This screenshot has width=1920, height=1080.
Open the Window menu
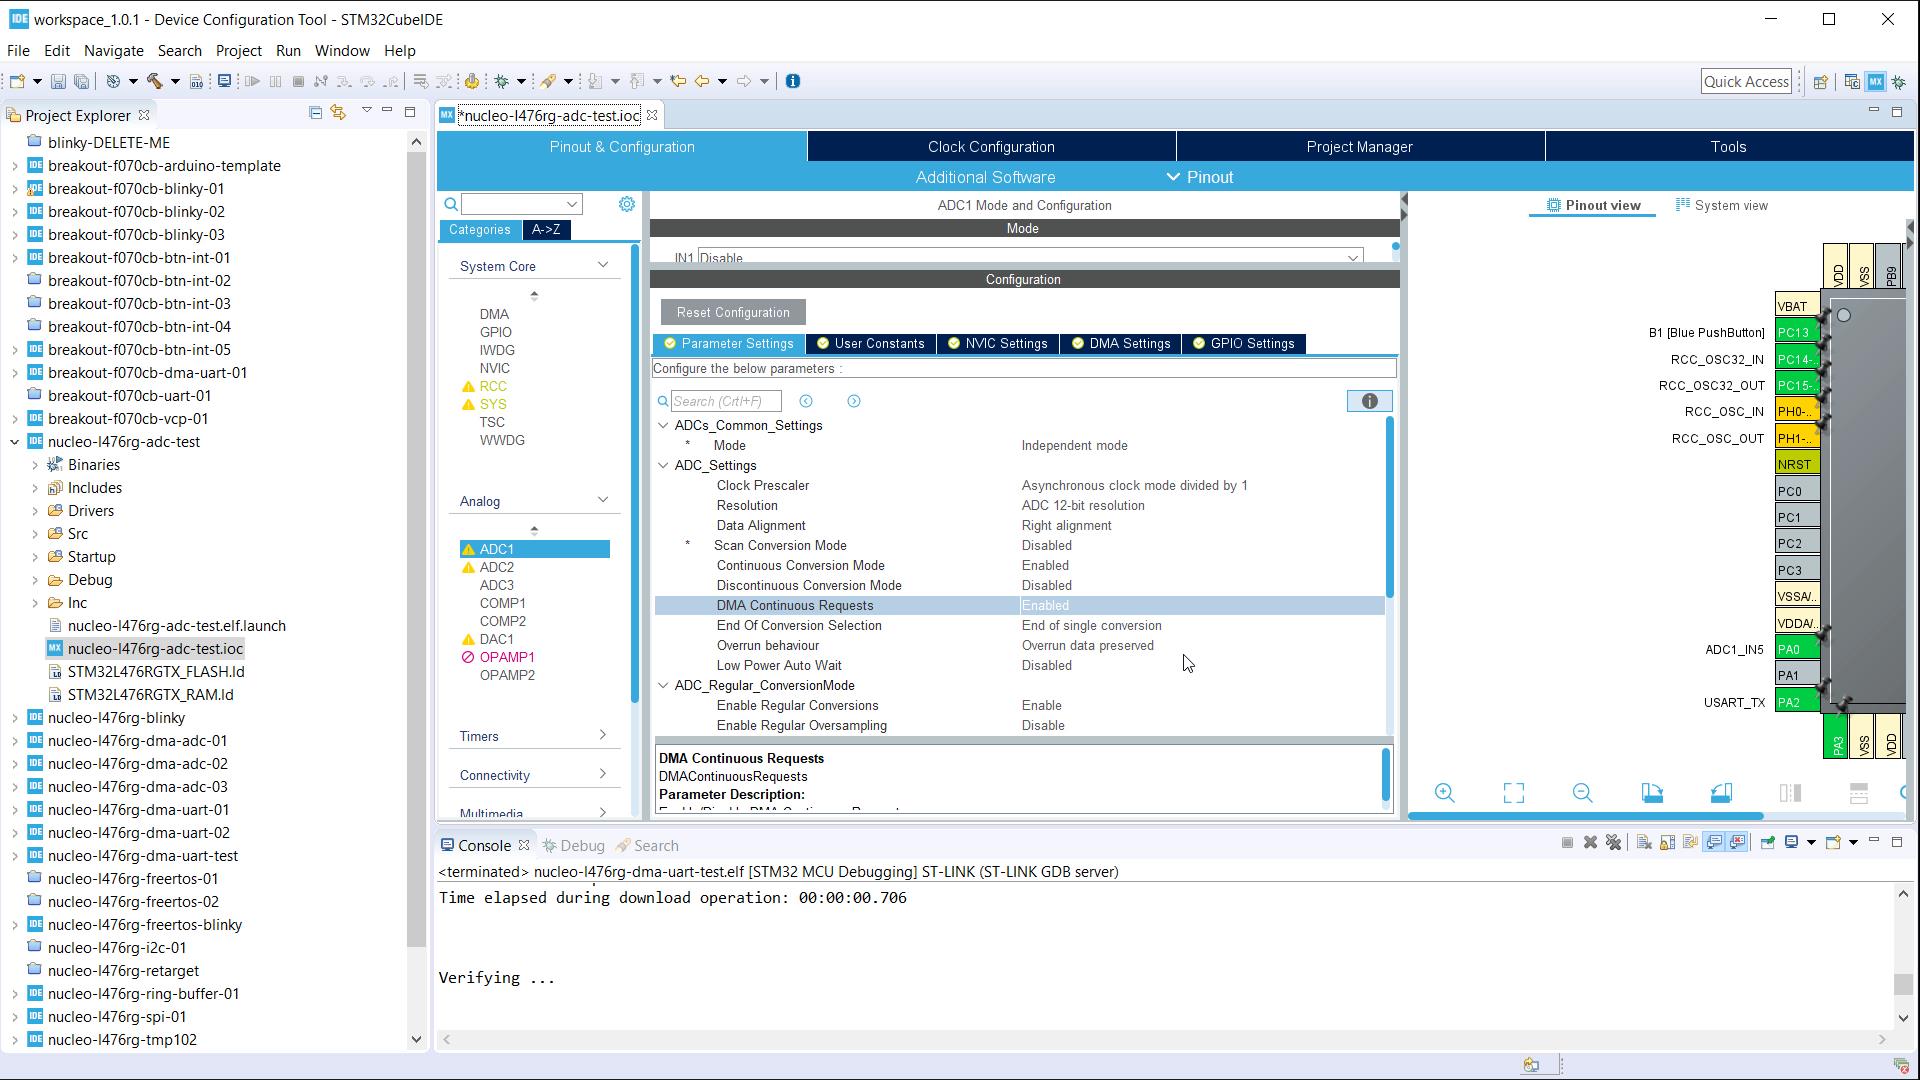(342, 50)
